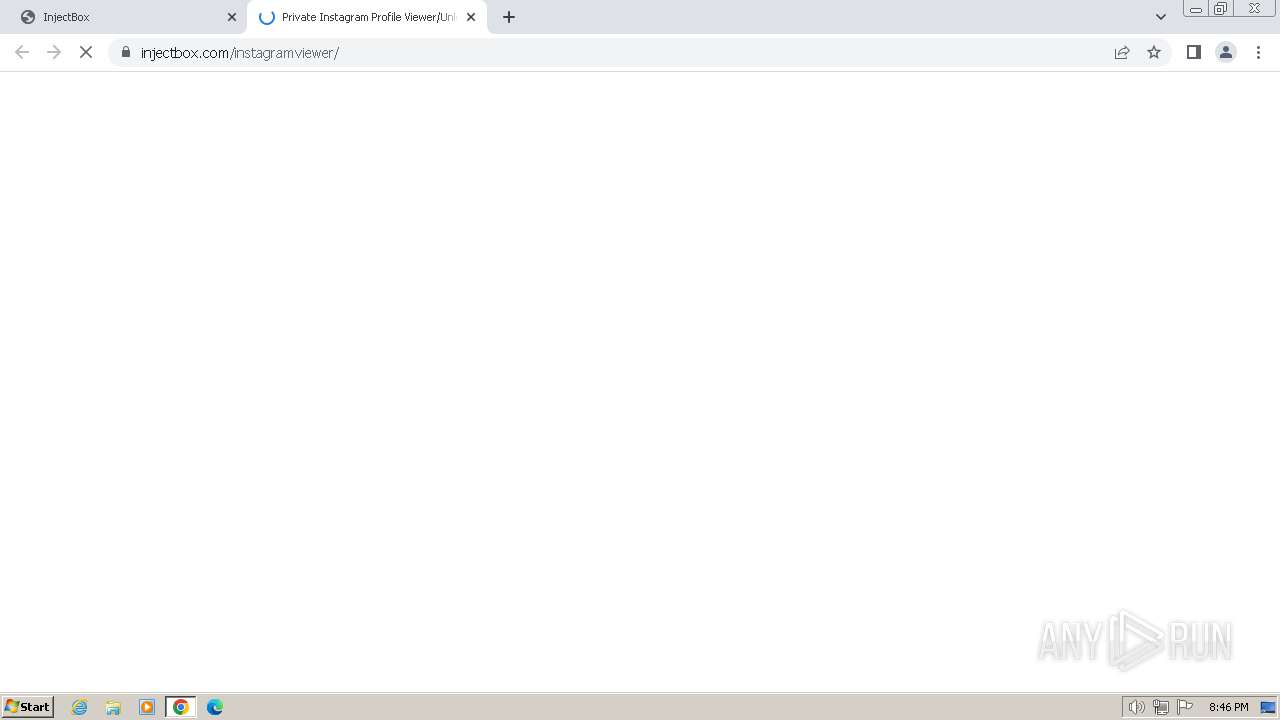View site information via lock icon
The height and width of the screenshot is (720, 1280).
pyautogui.click(x=126, y=52)
